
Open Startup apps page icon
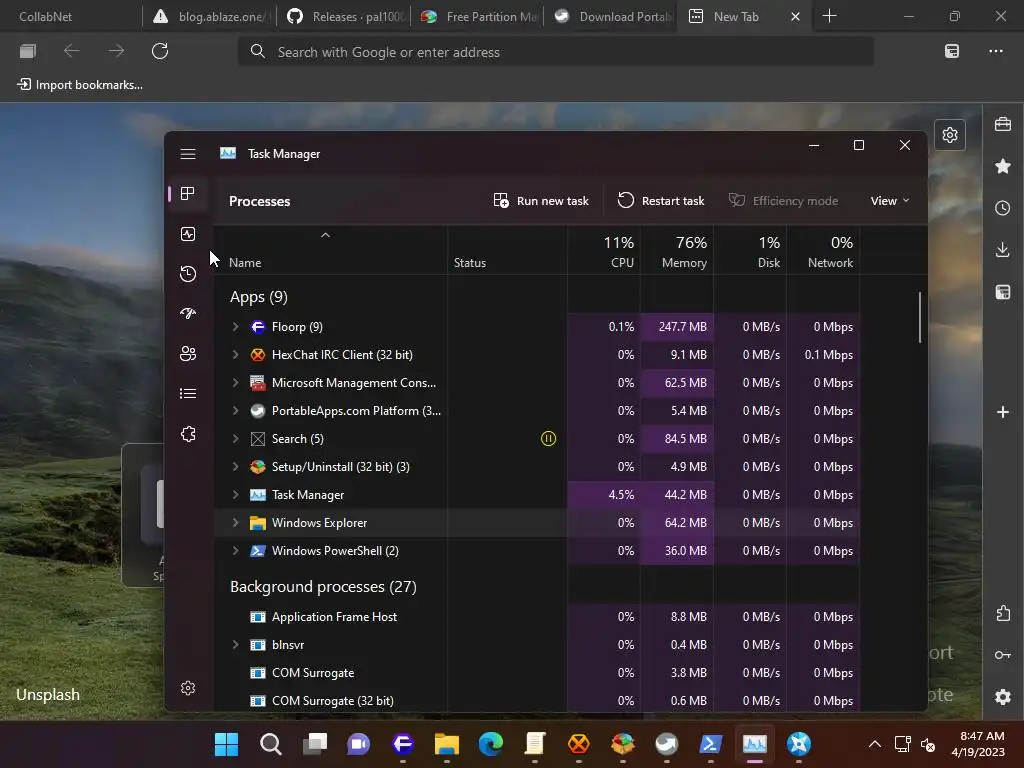click(x=188, y=313)
